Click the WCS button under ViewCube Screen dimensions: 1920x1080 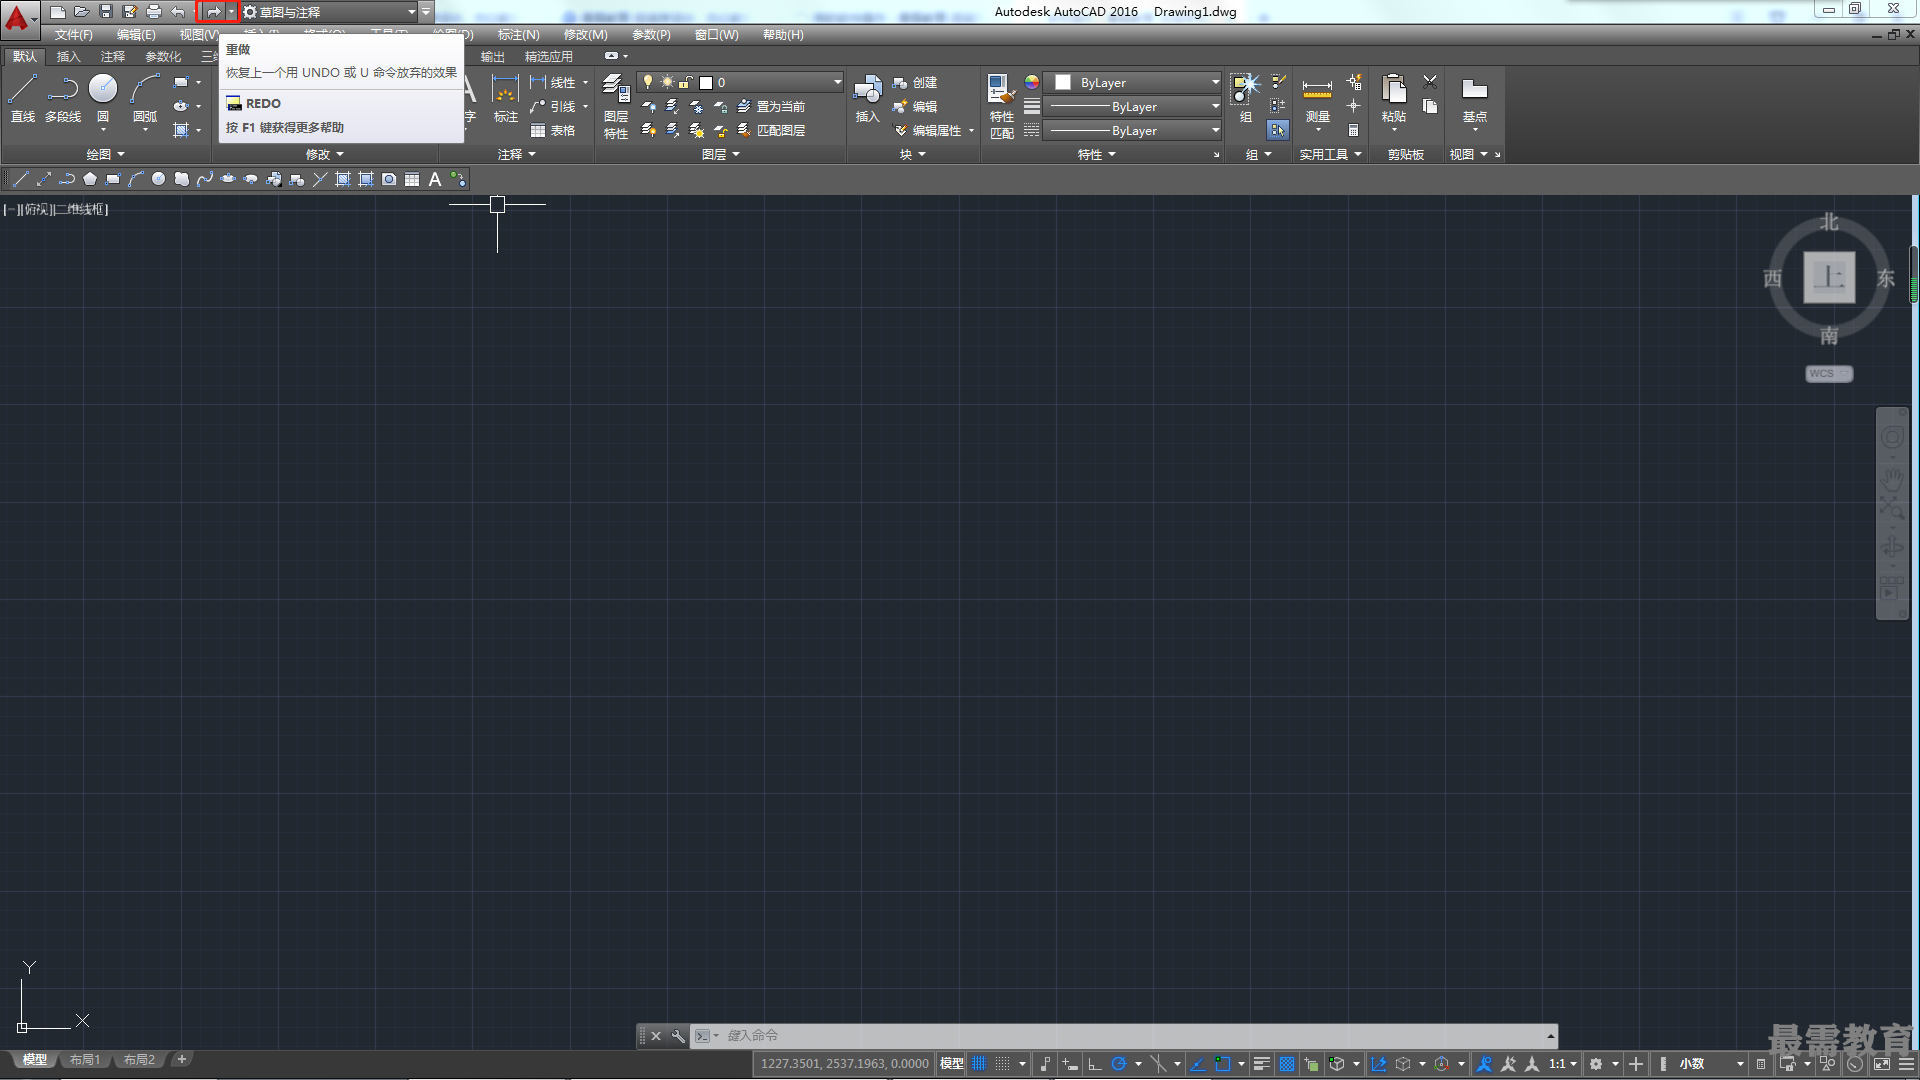point(1828,374)
